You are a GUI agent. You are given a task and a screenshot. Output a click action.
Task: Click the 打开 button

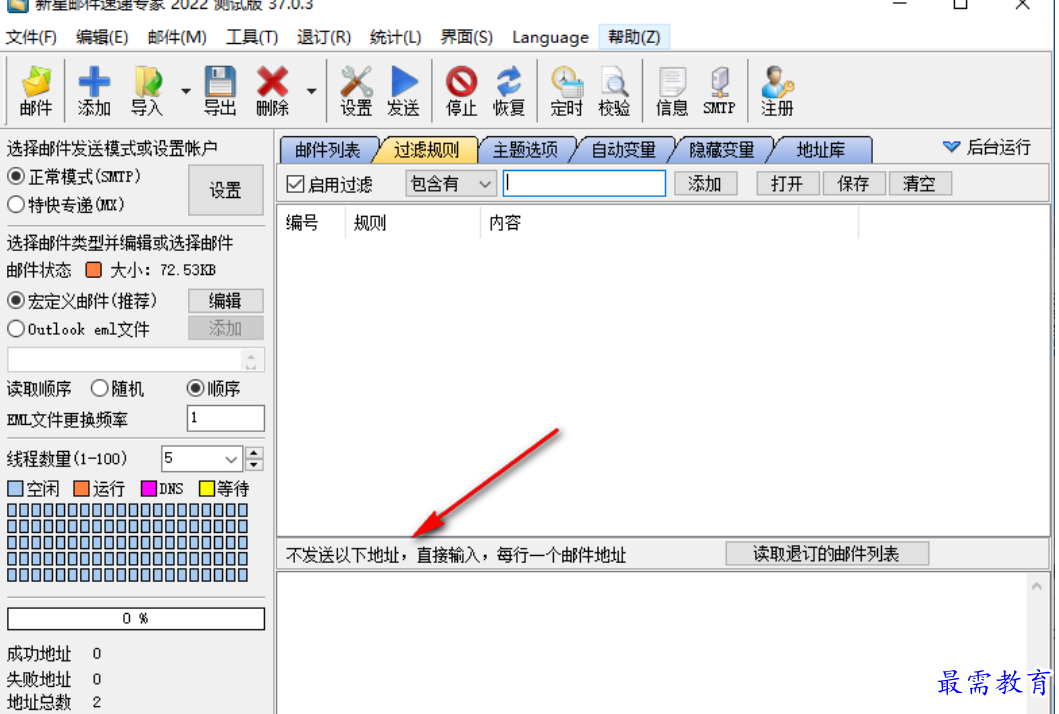[787, 184]
